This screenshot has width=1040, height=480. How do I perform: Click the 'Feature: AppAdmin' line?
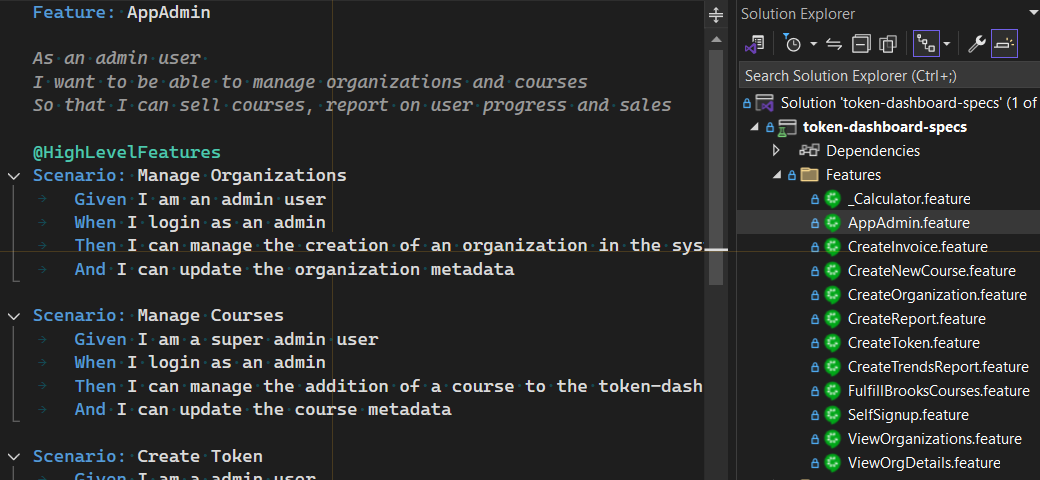[121, 12]
